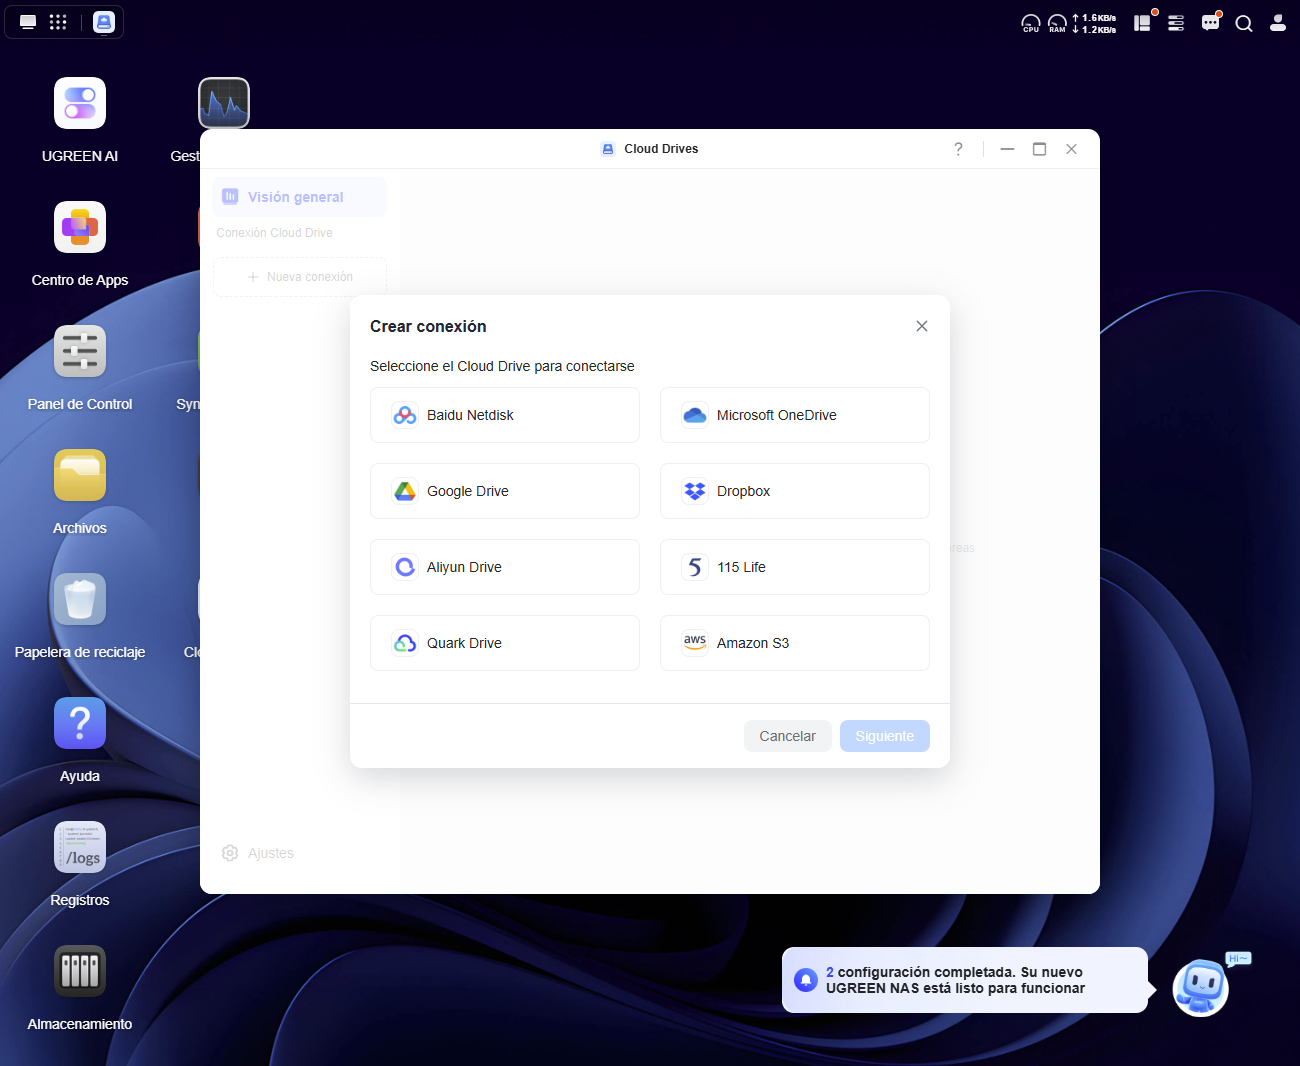Open the messages notification icon

(1210, 23)
